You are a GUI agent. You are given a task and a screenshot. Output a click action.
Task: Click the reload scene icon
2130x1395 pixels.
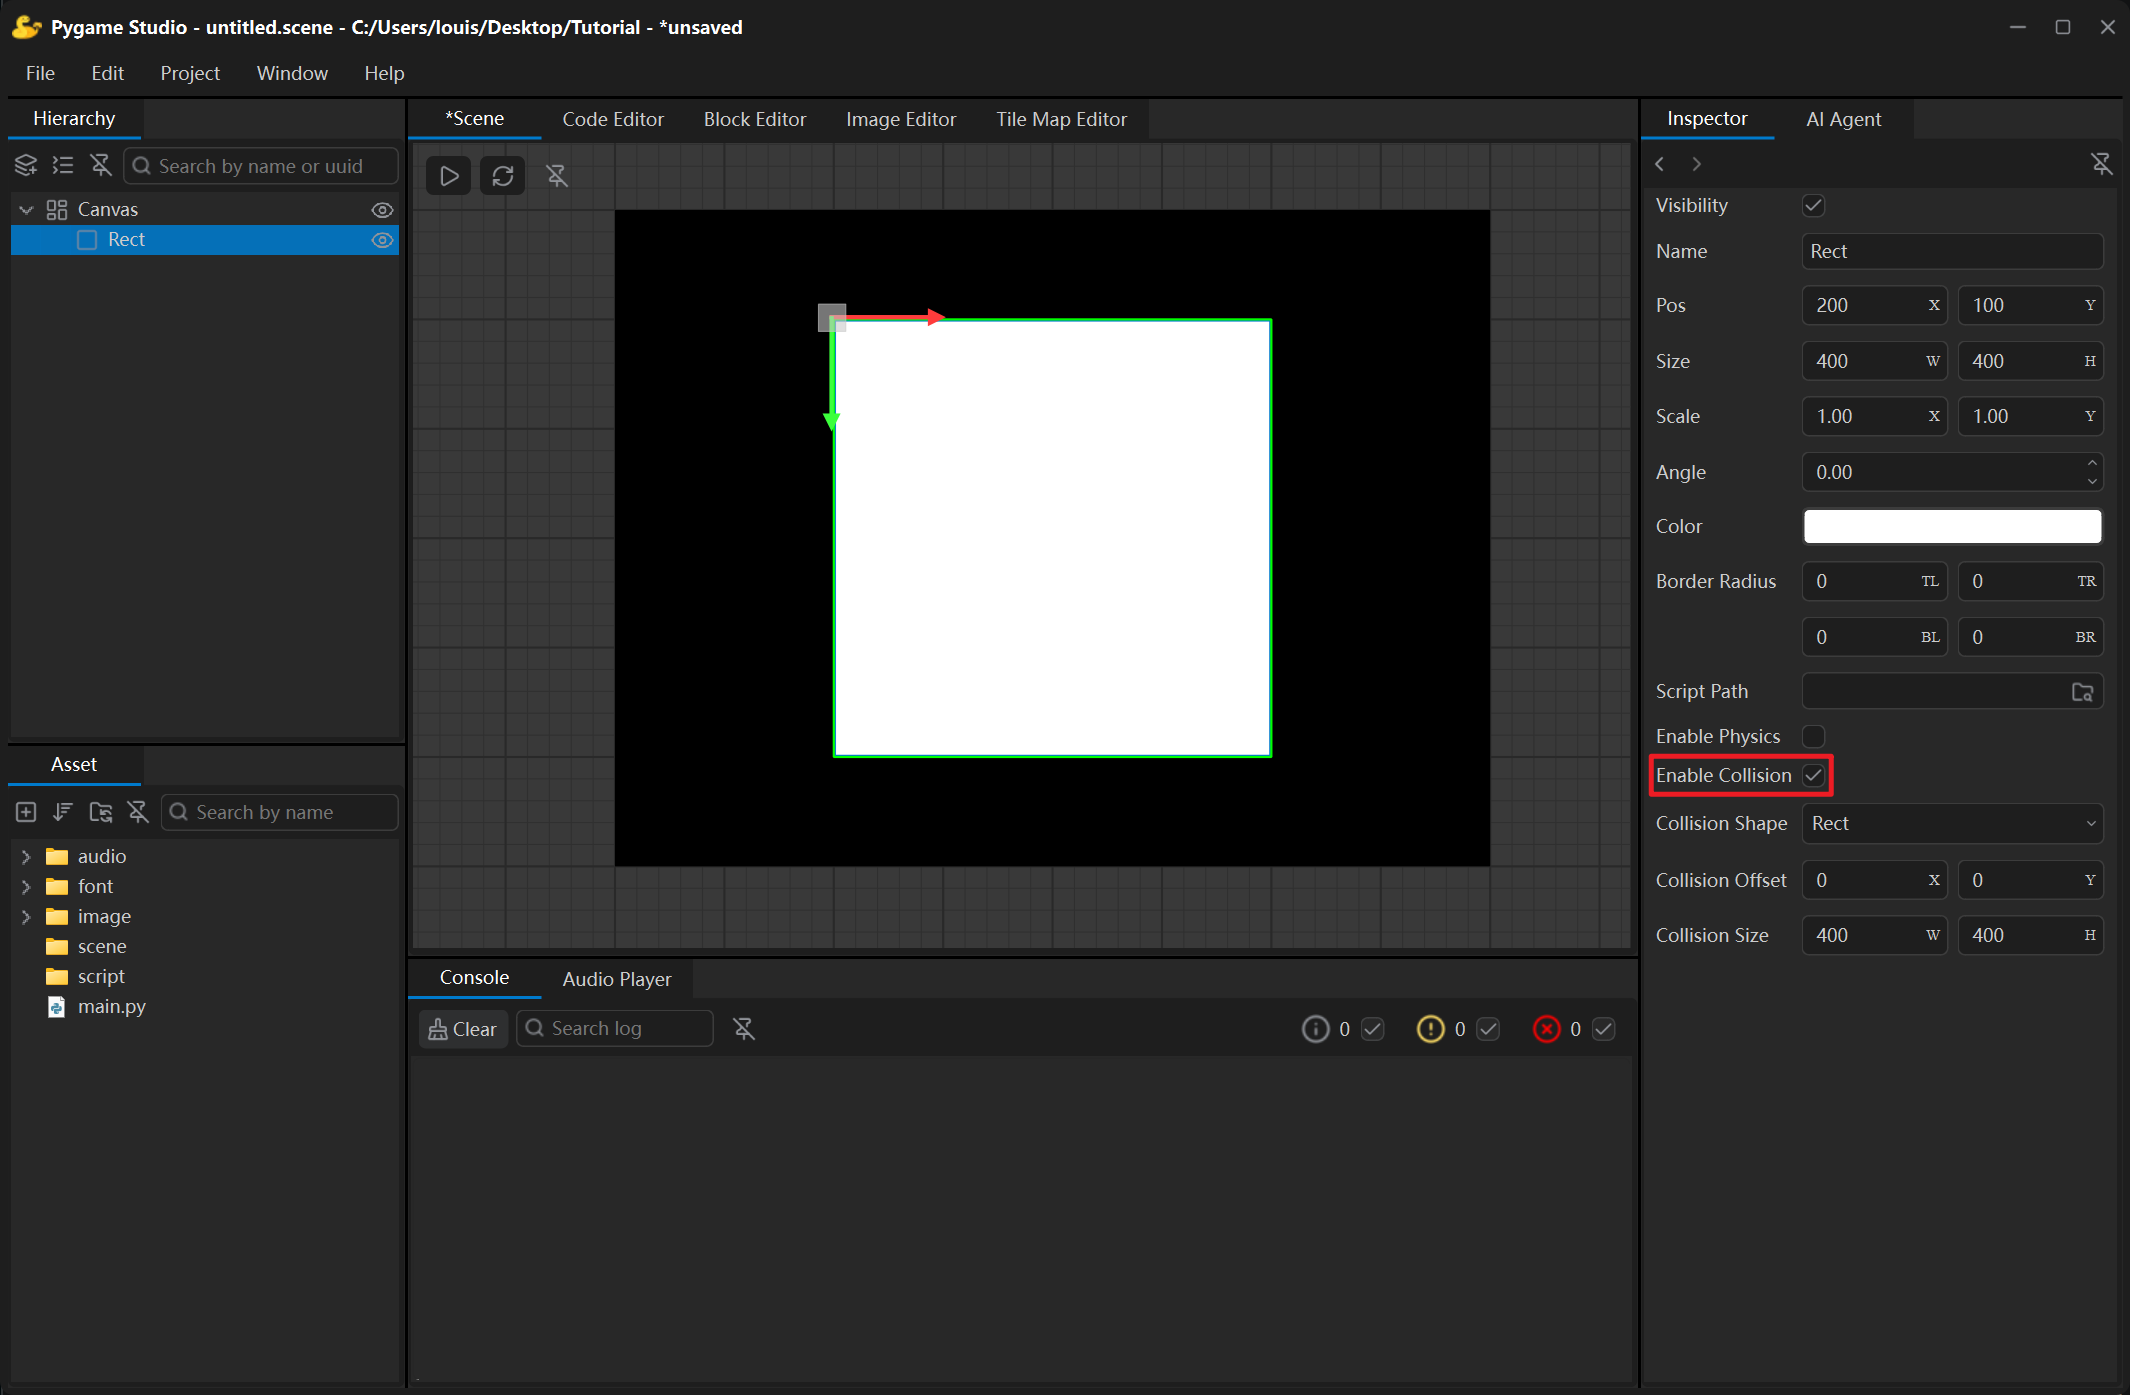point(503,176)
